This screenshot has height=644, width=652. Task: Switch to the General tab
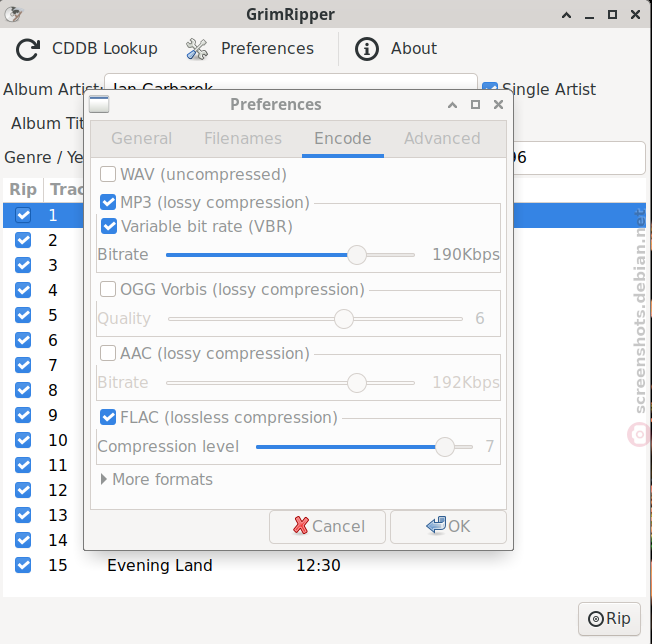[x=141, y=138]
